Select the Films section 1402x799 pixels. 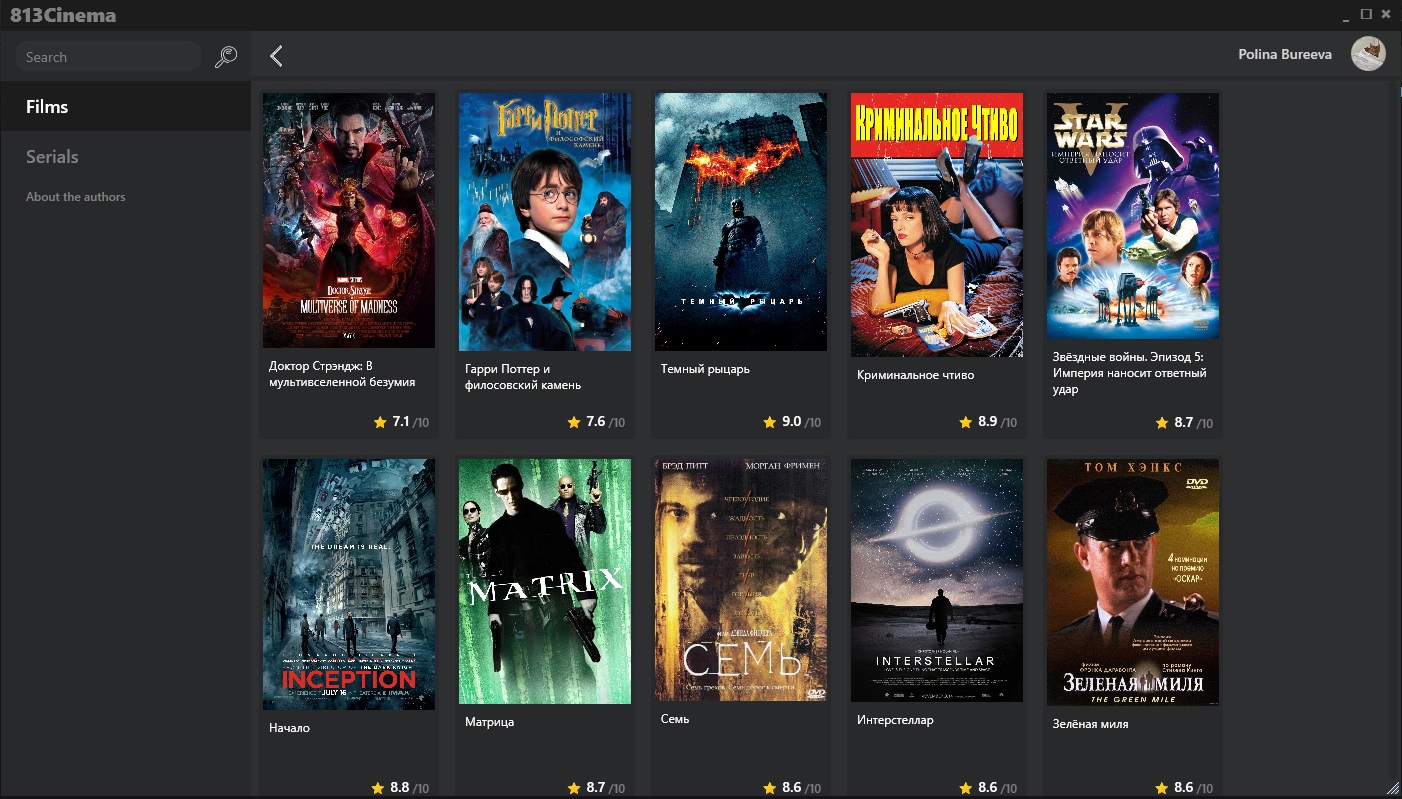[x=125, y=107]
